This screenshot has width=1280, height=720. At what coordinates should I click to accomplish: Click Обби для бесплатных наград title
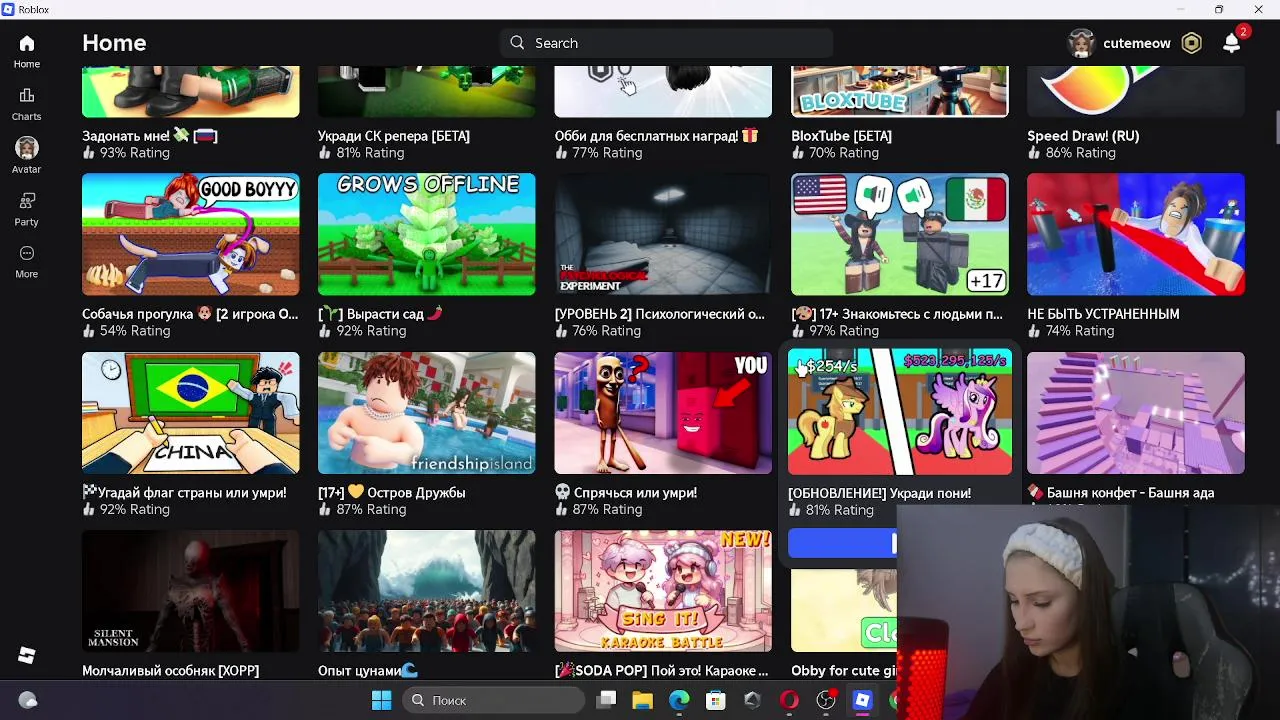[656, 136]
